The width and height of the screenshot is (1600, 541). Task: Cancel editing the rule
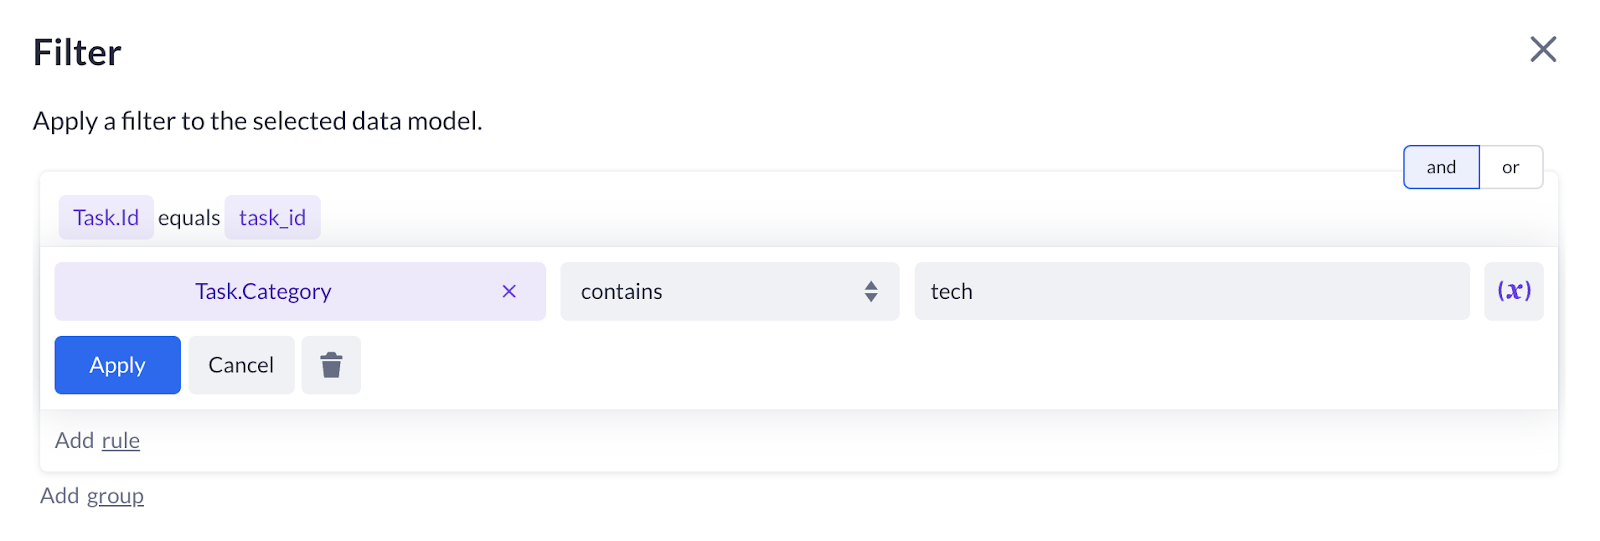point(241,365)
